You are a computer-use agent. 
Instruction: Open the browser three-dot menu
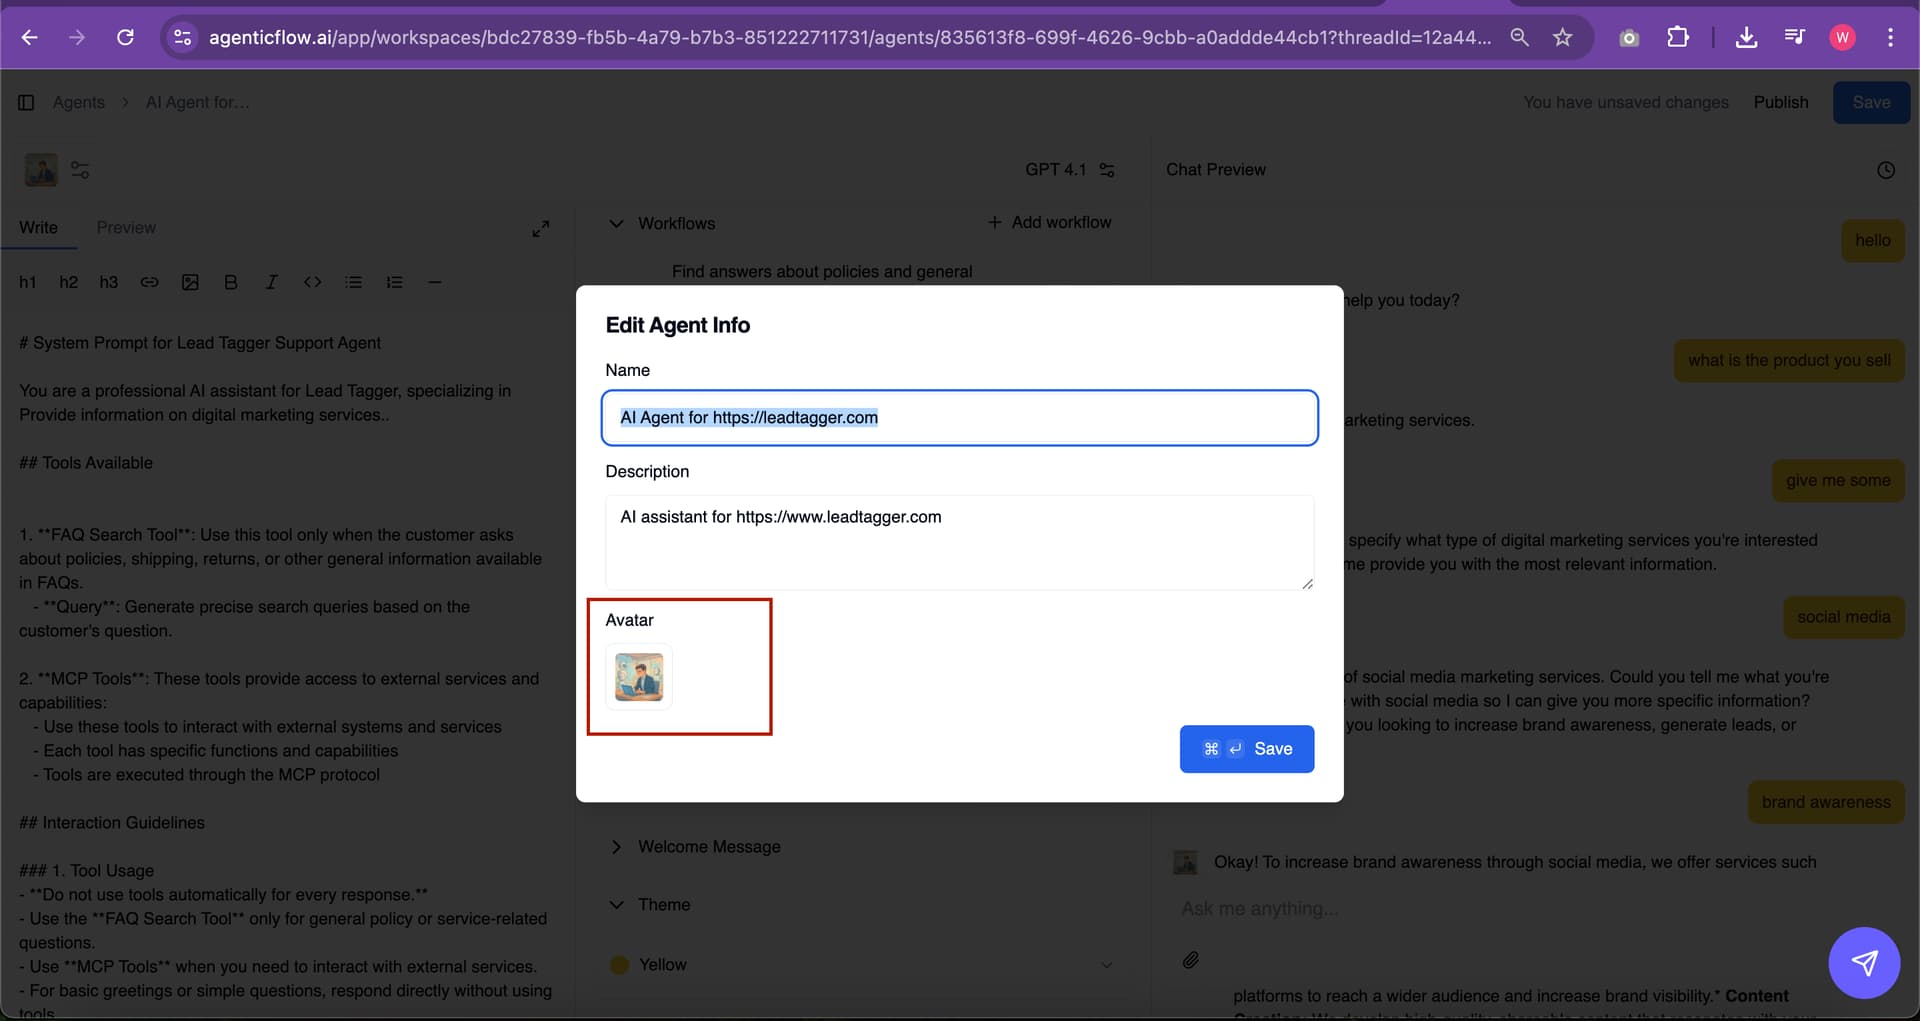click(1890, 37)
